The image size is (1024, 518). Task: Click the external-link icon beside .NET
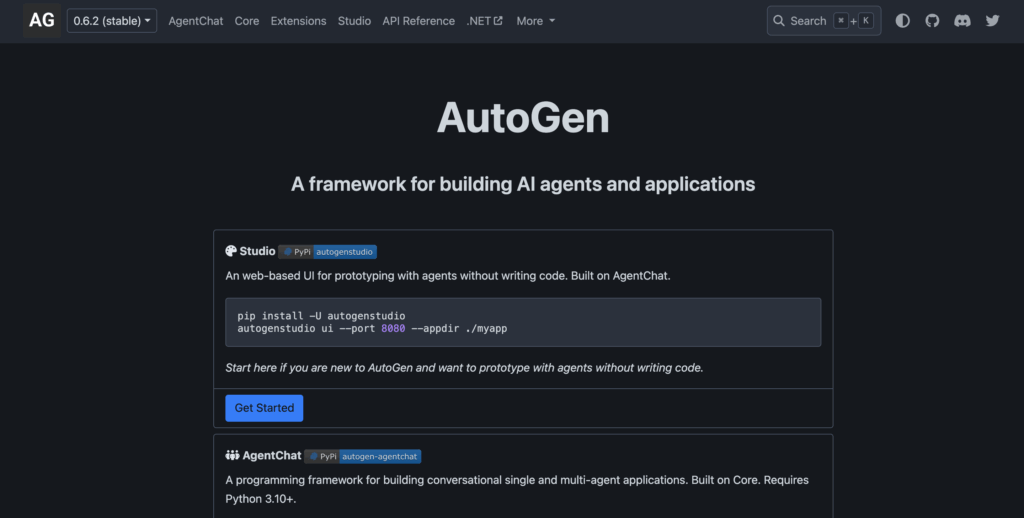[x=498, y=20]
